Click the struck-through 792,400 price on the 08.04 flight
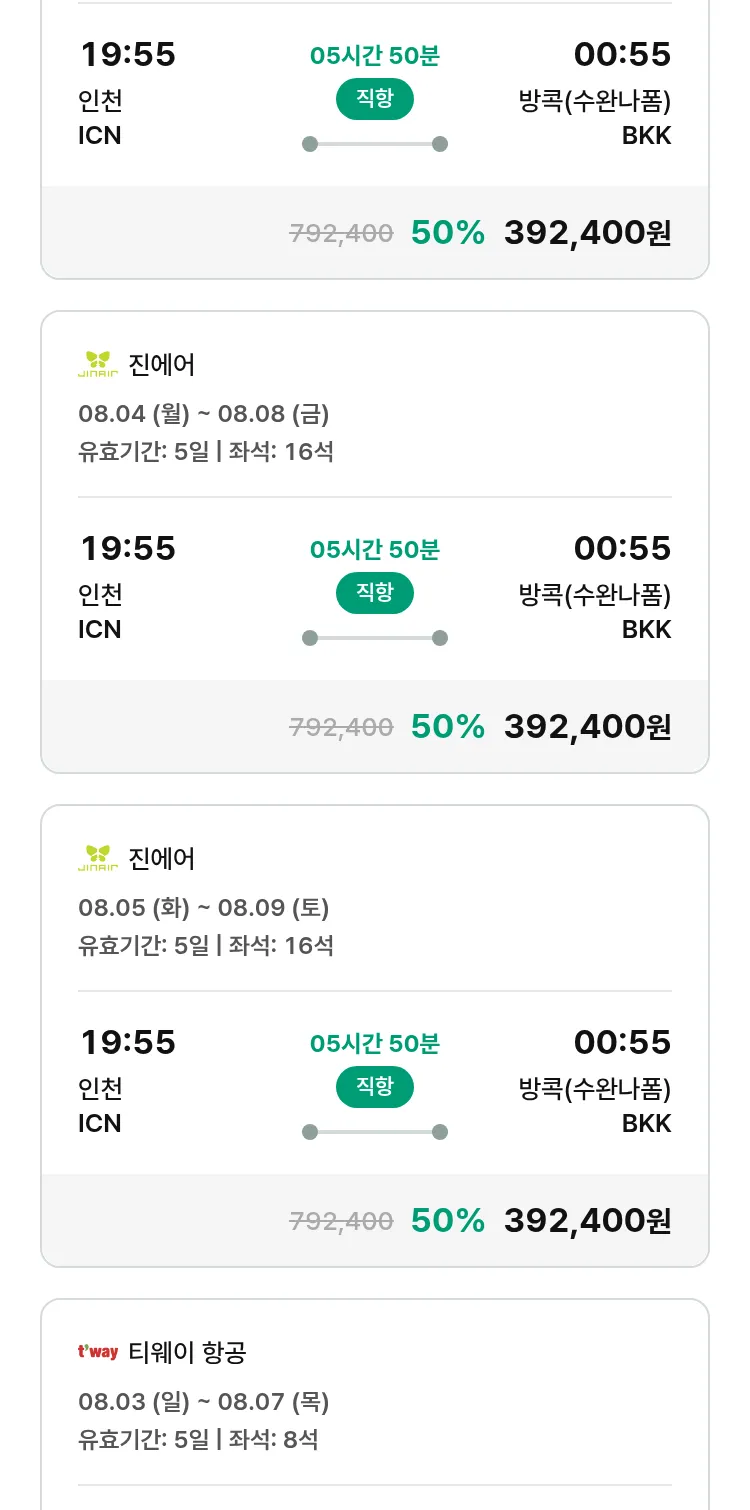Viewport: 750px width, 1510px height. (341, 728)
